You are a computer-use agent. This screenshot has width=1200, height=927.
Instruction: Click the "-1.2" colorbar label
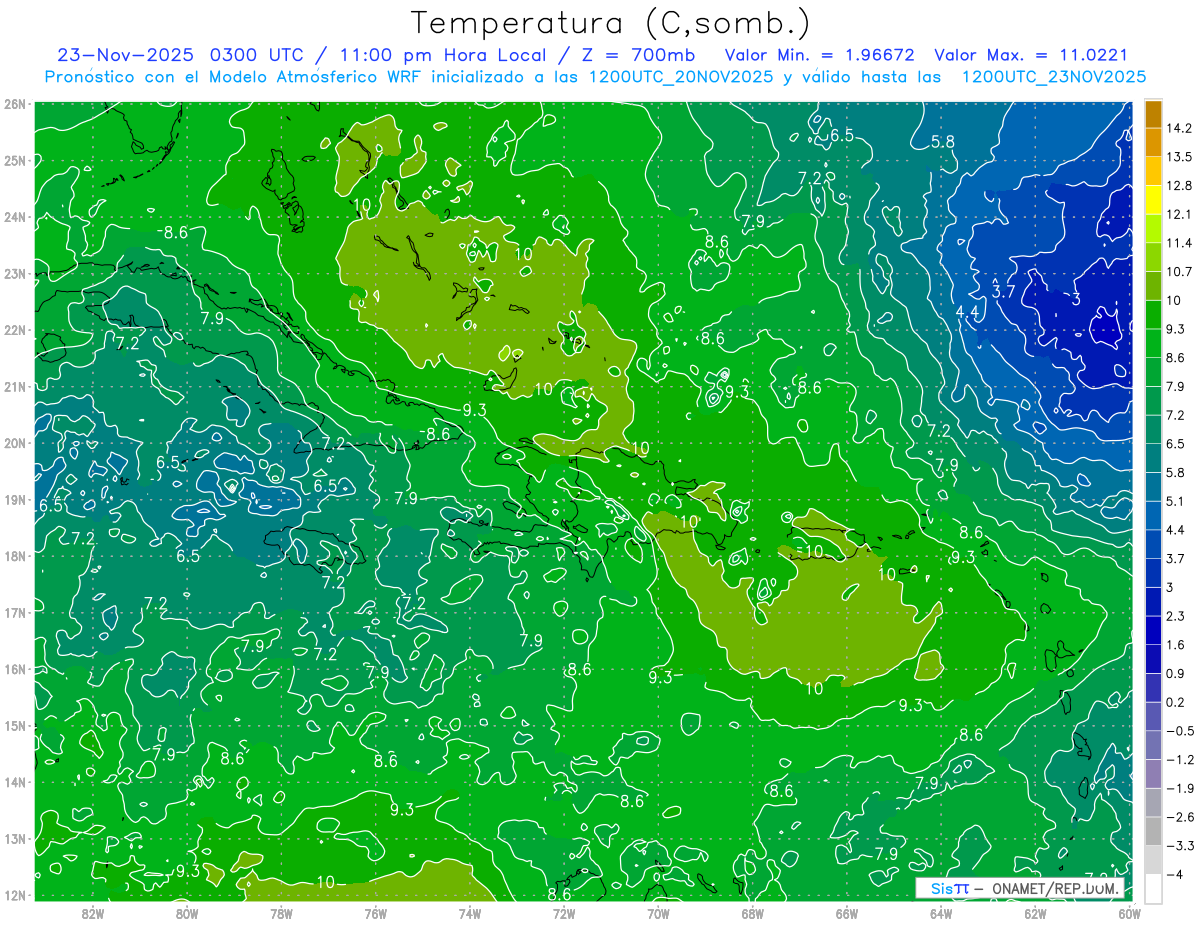[1179, 760]
